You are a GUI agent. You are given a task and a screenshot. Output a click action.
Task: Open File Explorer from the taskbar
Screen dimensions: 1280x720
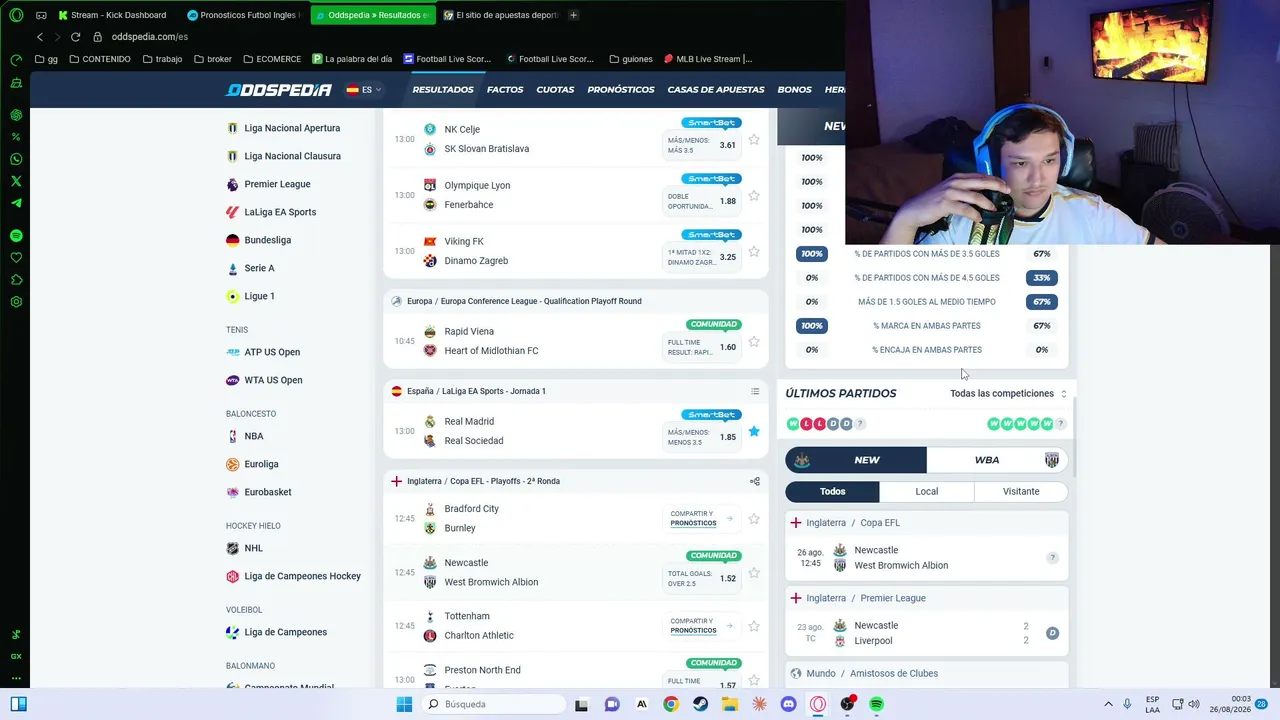[x=730, y=704]
